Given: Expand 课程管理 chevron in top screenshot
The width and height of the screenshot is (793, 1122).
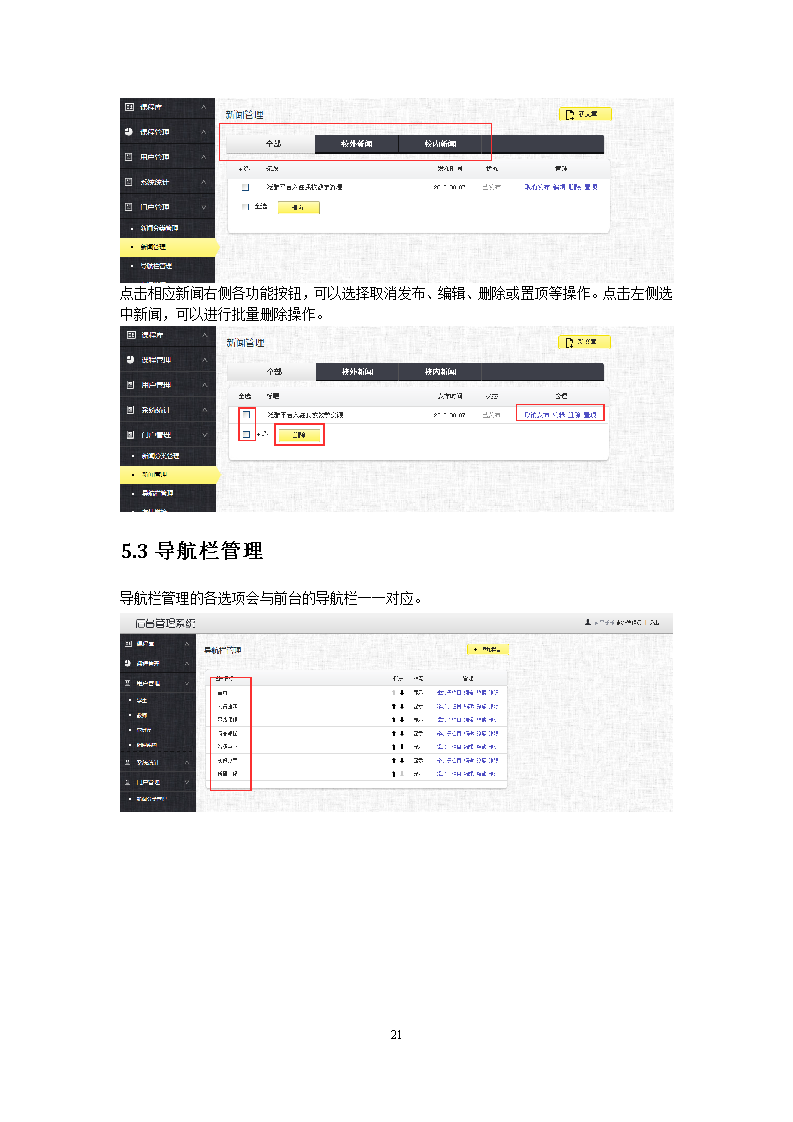Looking at the screenshot, I should (204, 132).
